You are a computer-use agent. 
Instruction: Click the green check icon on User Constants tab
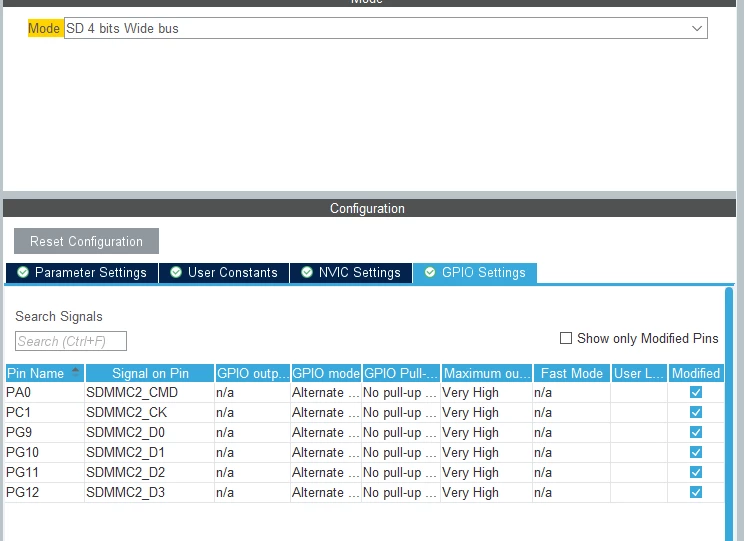click(x=176, y=272)
